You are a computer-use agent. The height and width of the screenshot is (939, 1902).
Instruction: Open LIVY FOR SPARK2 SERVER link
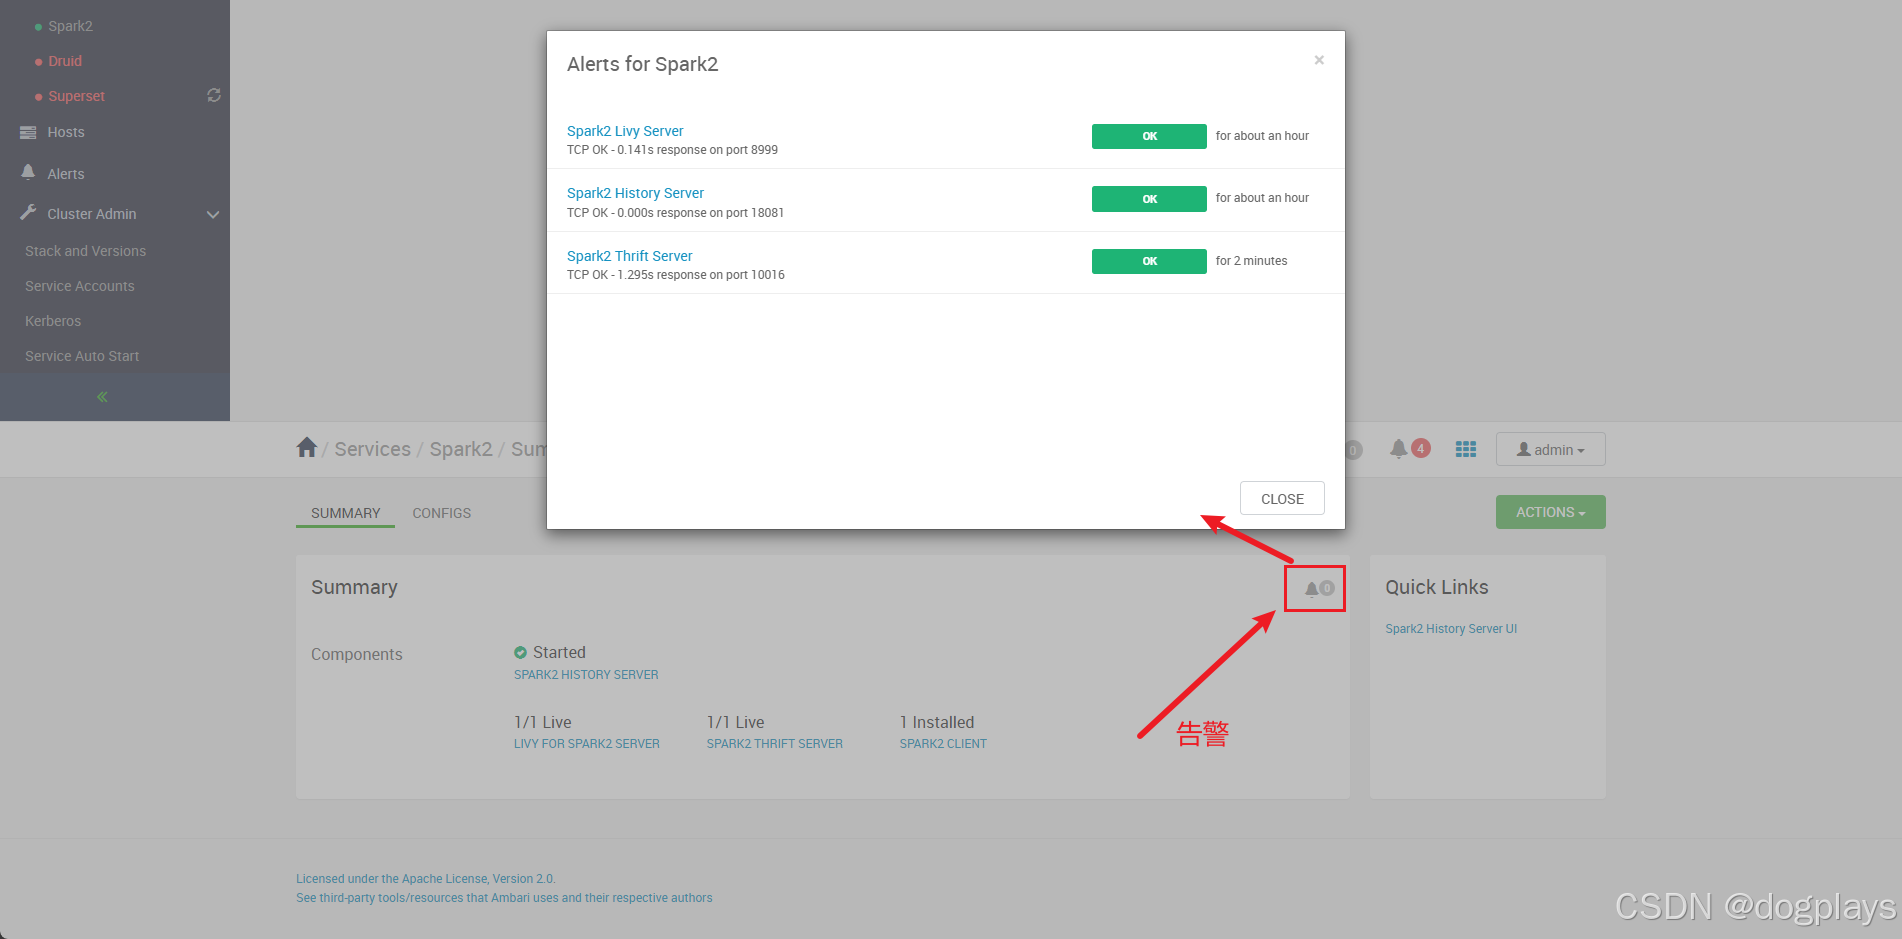(587, 744)
